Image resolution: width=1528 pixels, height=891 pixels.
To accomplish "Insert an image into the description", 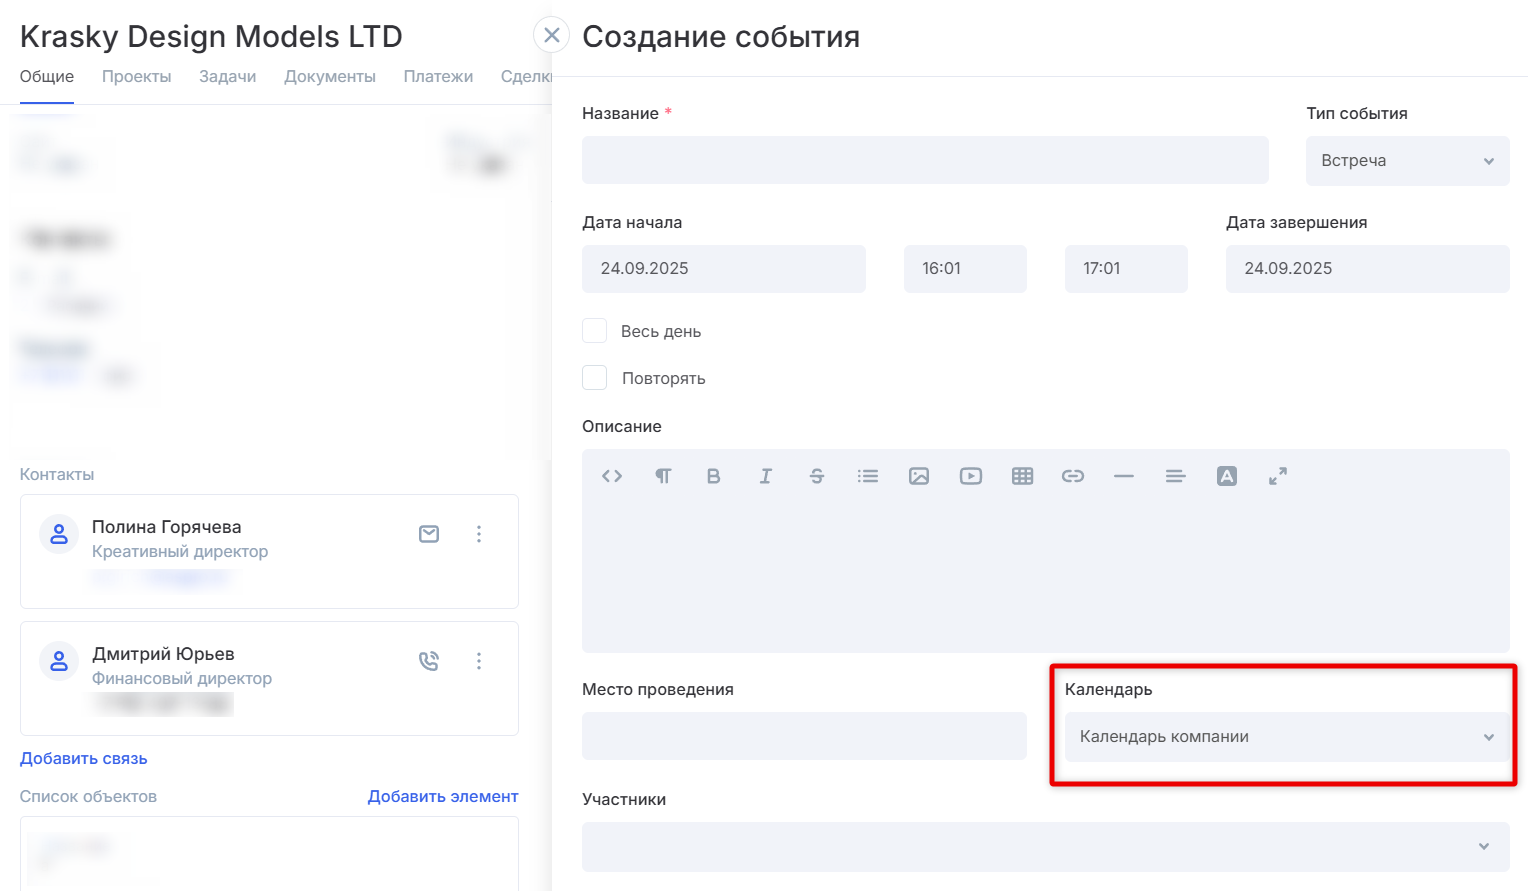I will click(919, 476).
